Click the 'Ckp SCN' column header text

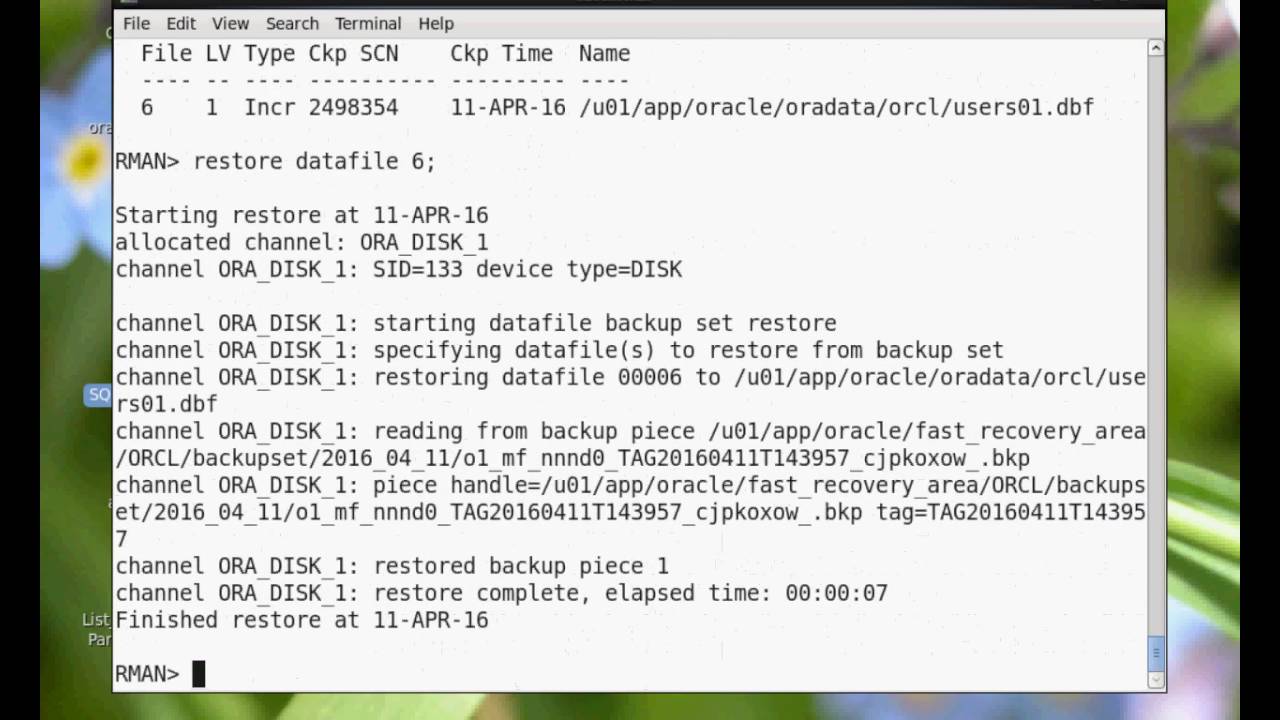[x=353, y=53]
